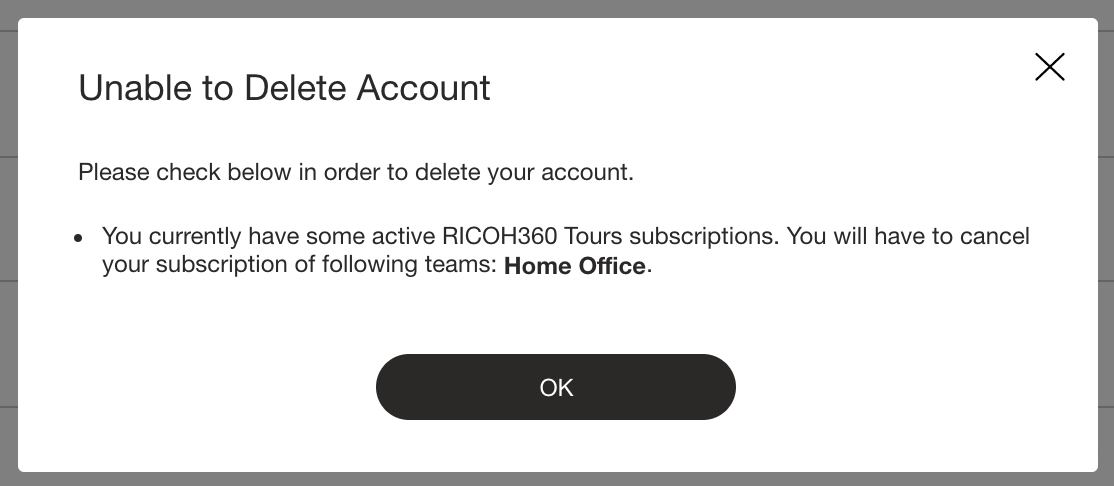Click "delete your account" in the instruction
1114x486 pixels.
[x=524, y=172]
